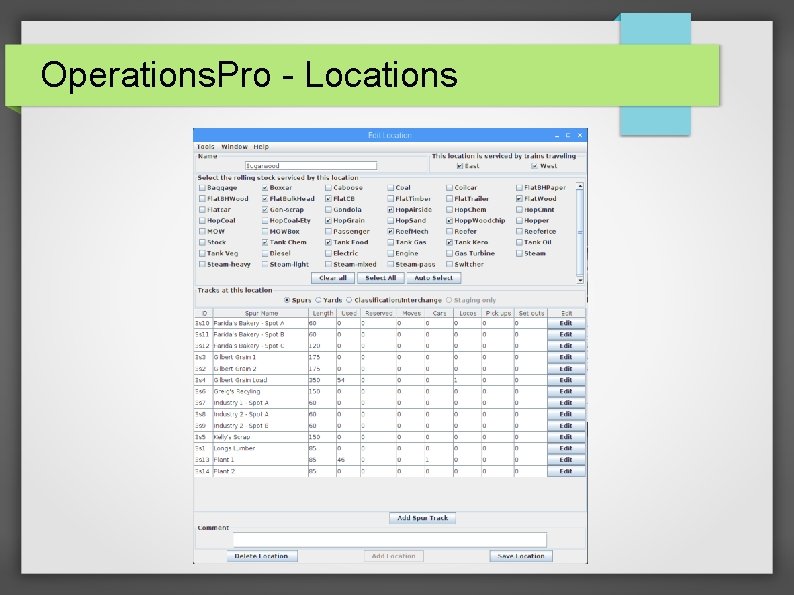Click the Comment text field
This screenshot has height=595, width=794.
389,539
